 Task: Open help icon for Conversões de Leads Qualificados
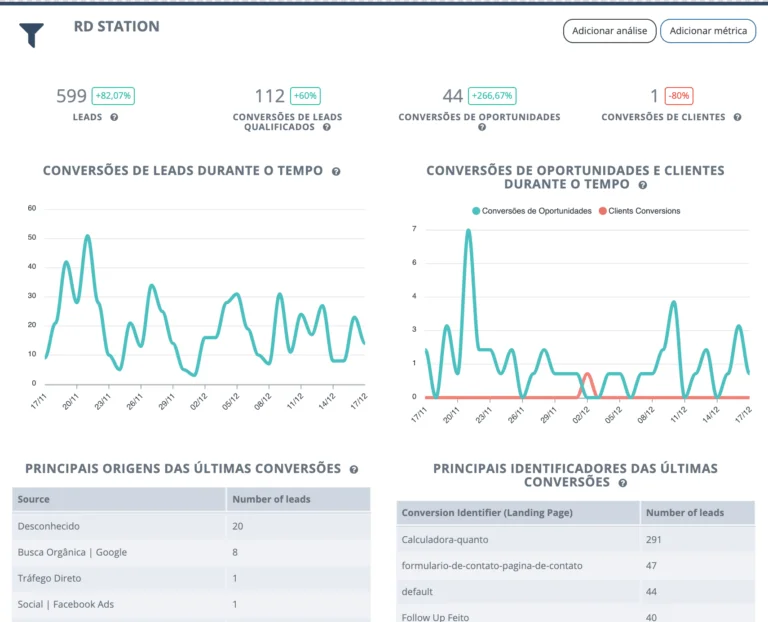[x=327, y=127]
